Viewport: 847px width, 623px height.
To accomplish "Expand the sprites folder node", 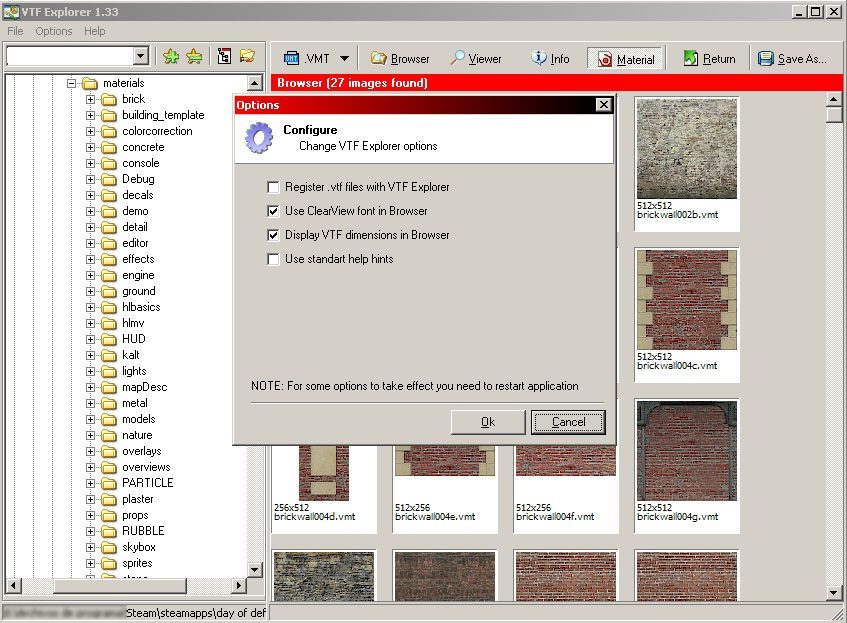I will click(90, 564).
